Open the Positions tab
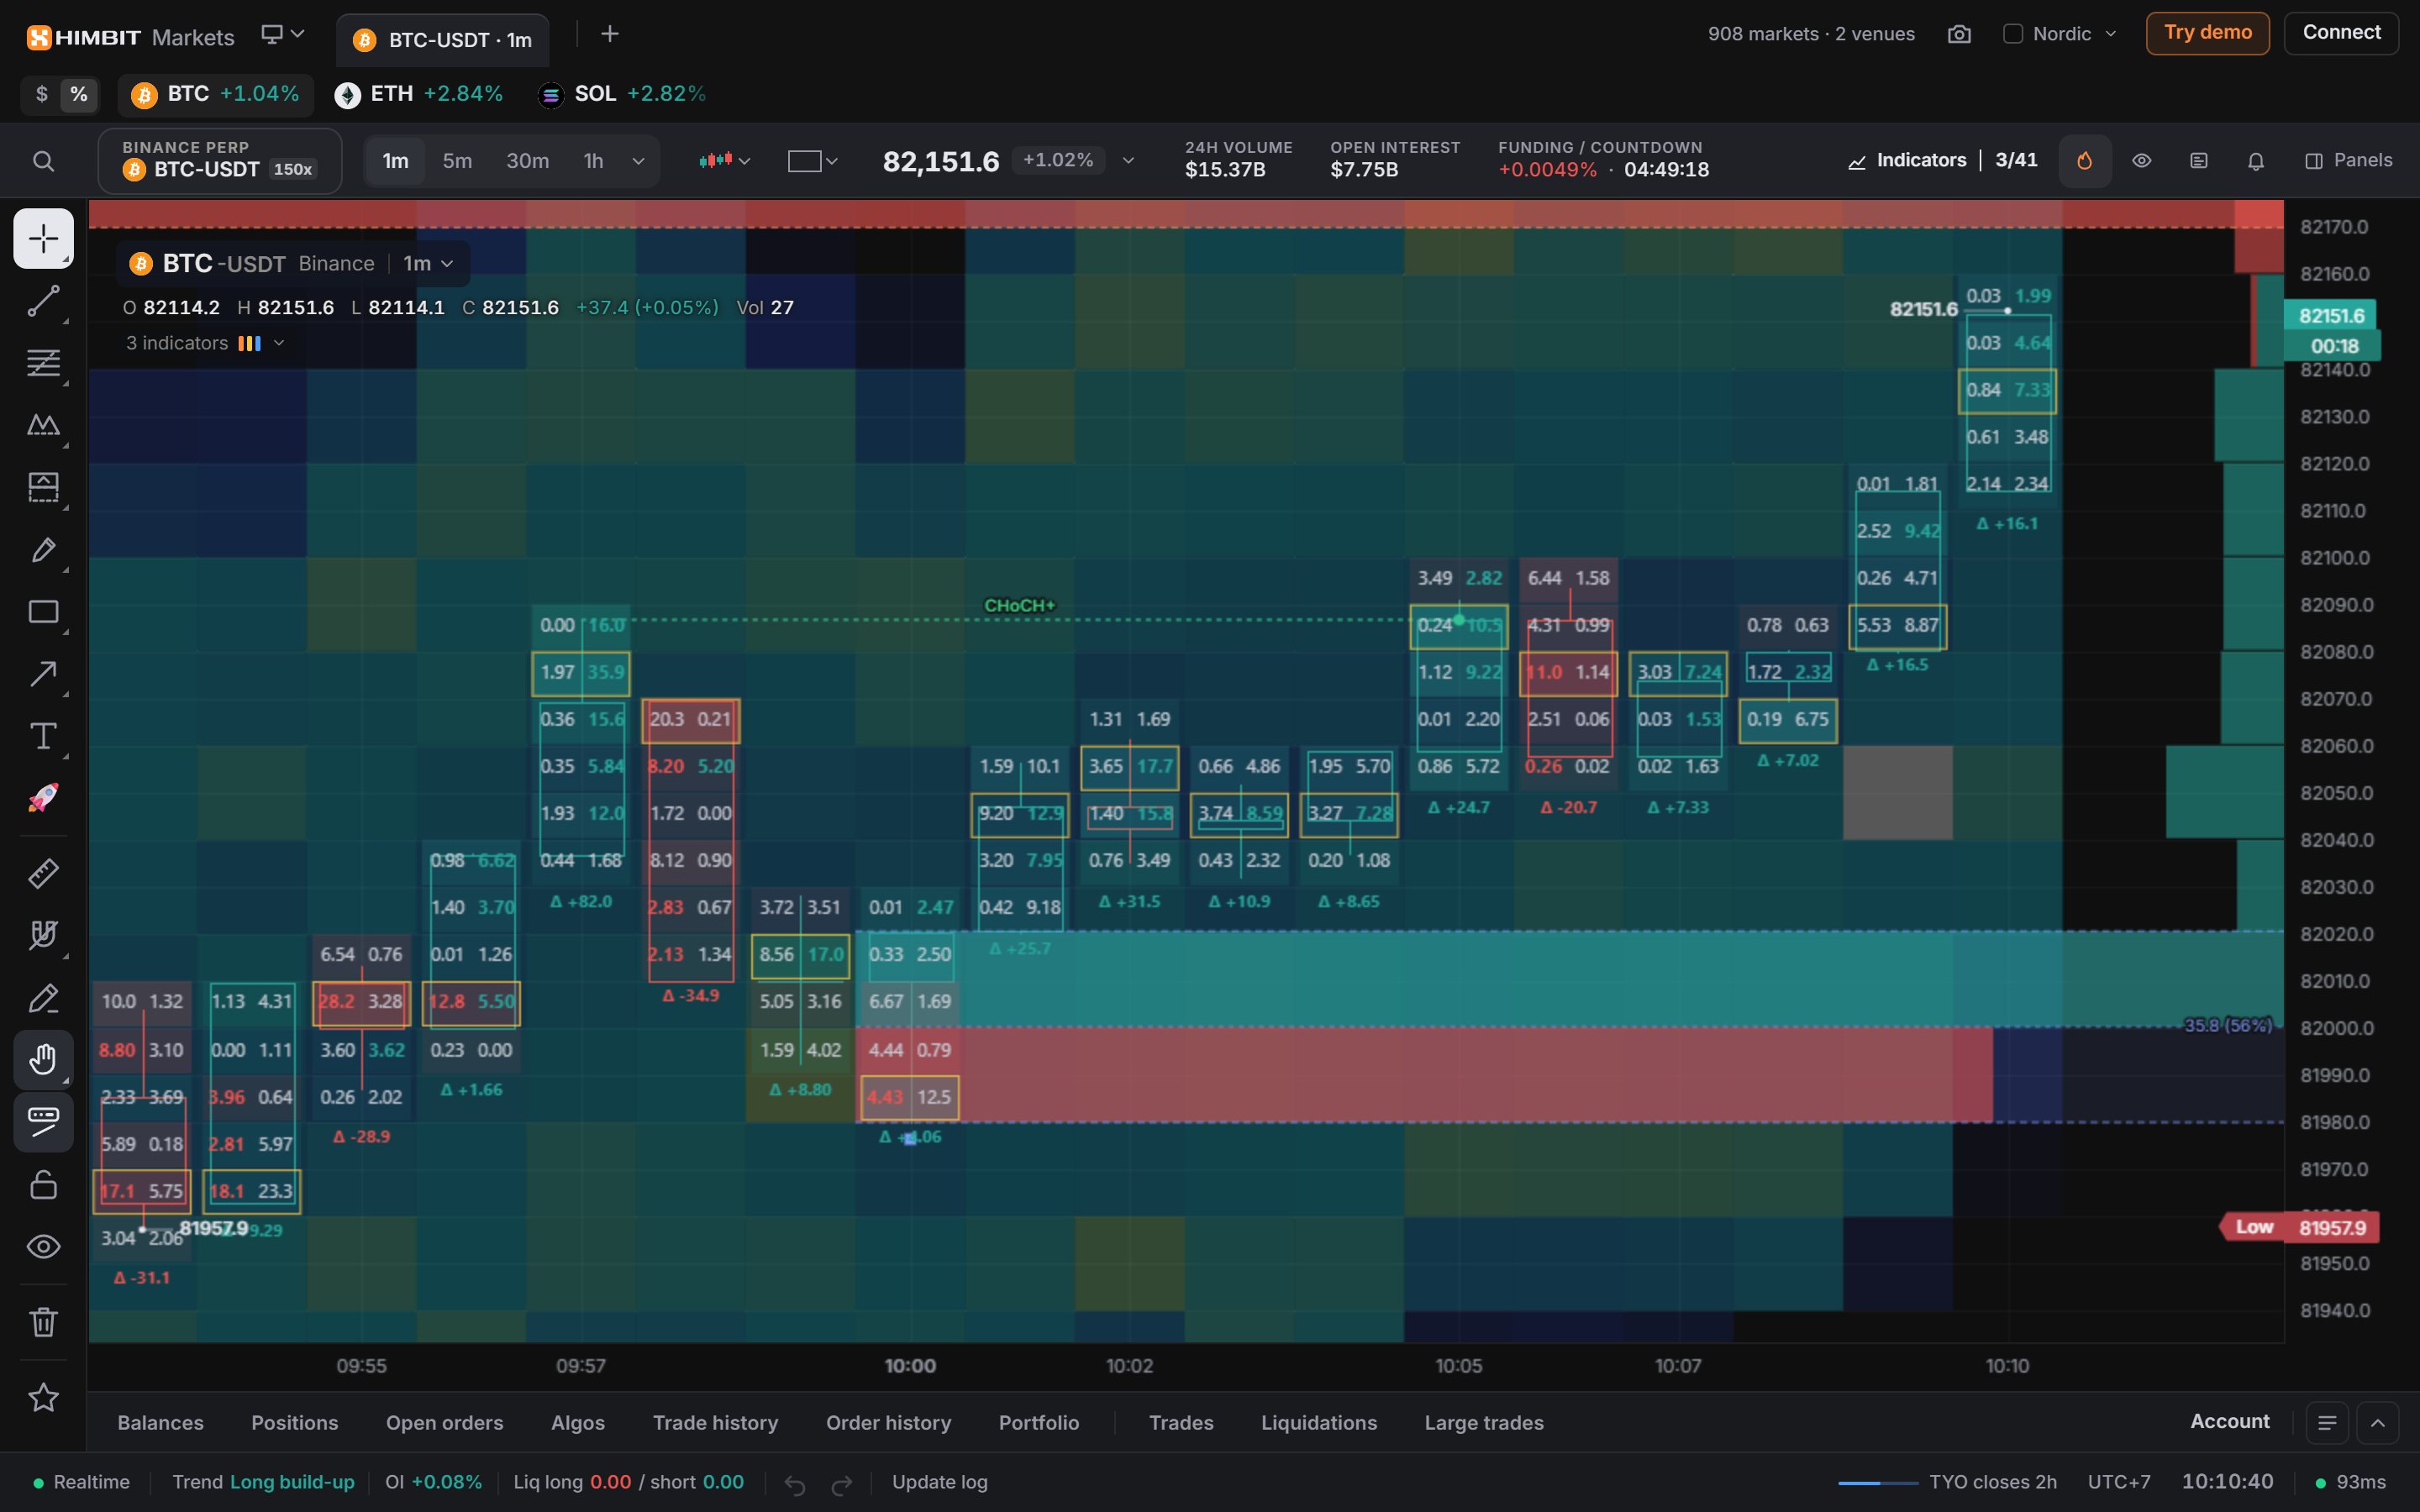 (294, 1422)
